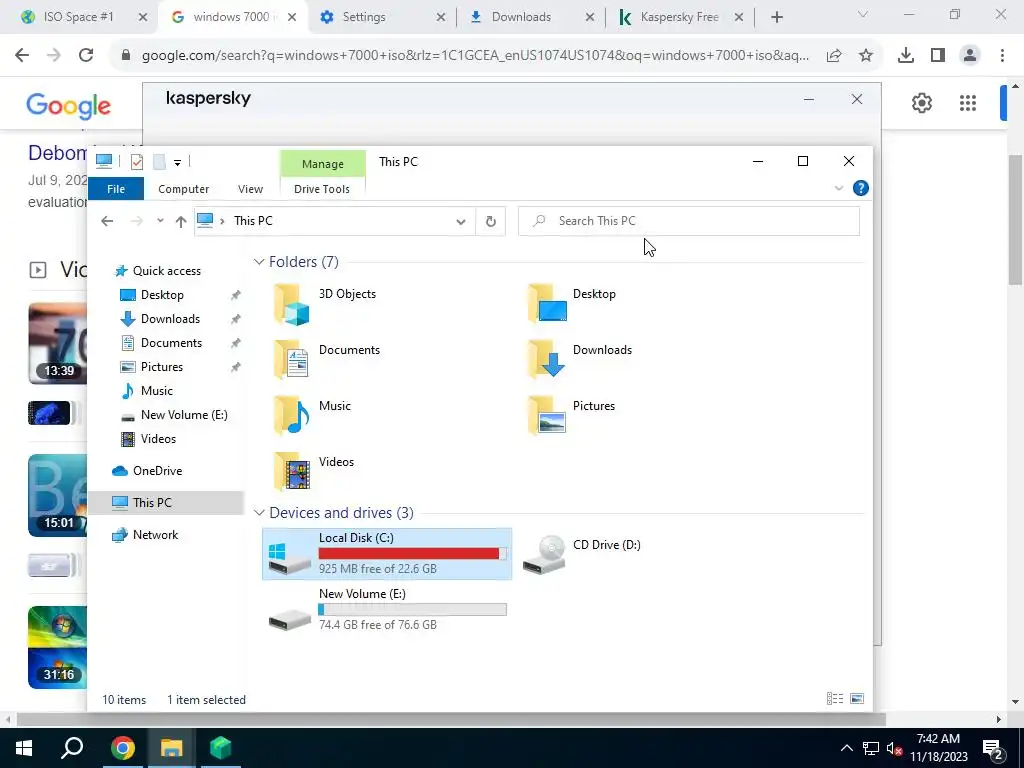This screenshot has height=768, width=1024.
Task: Select OneDrive in navigation pane
Action: [x=157, y=471]
